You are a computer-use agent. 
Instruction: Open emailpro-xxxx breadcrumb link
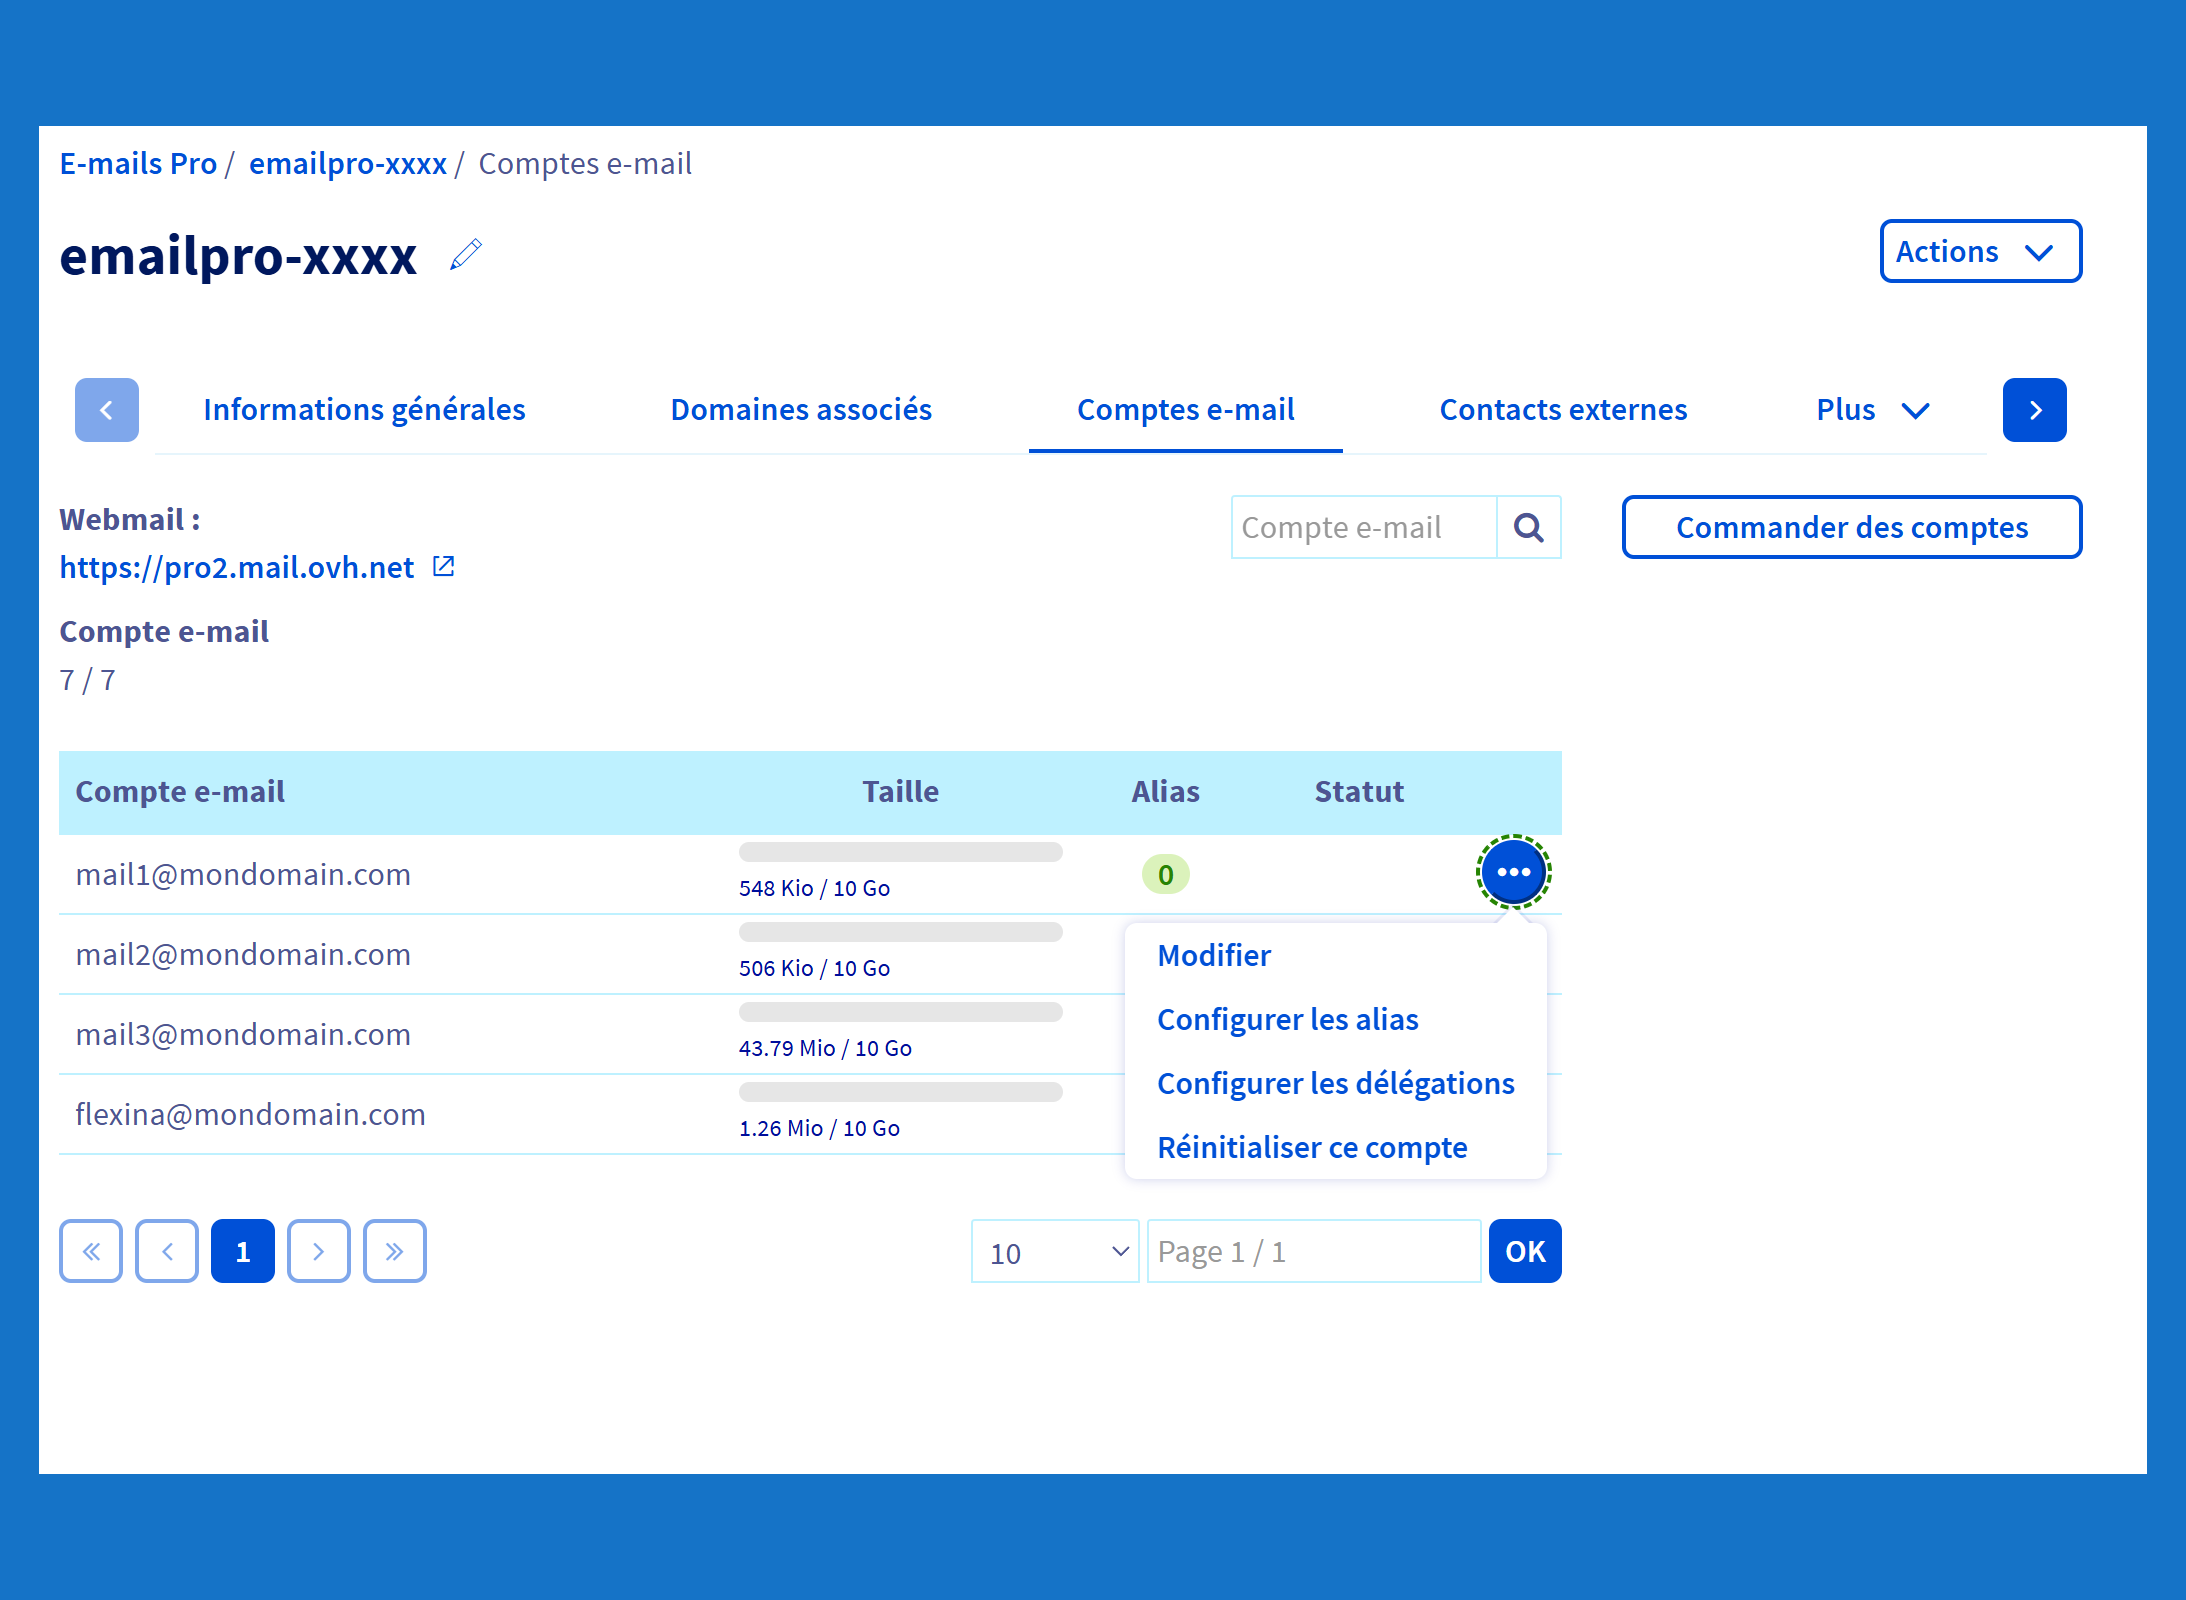pos(348,163)
